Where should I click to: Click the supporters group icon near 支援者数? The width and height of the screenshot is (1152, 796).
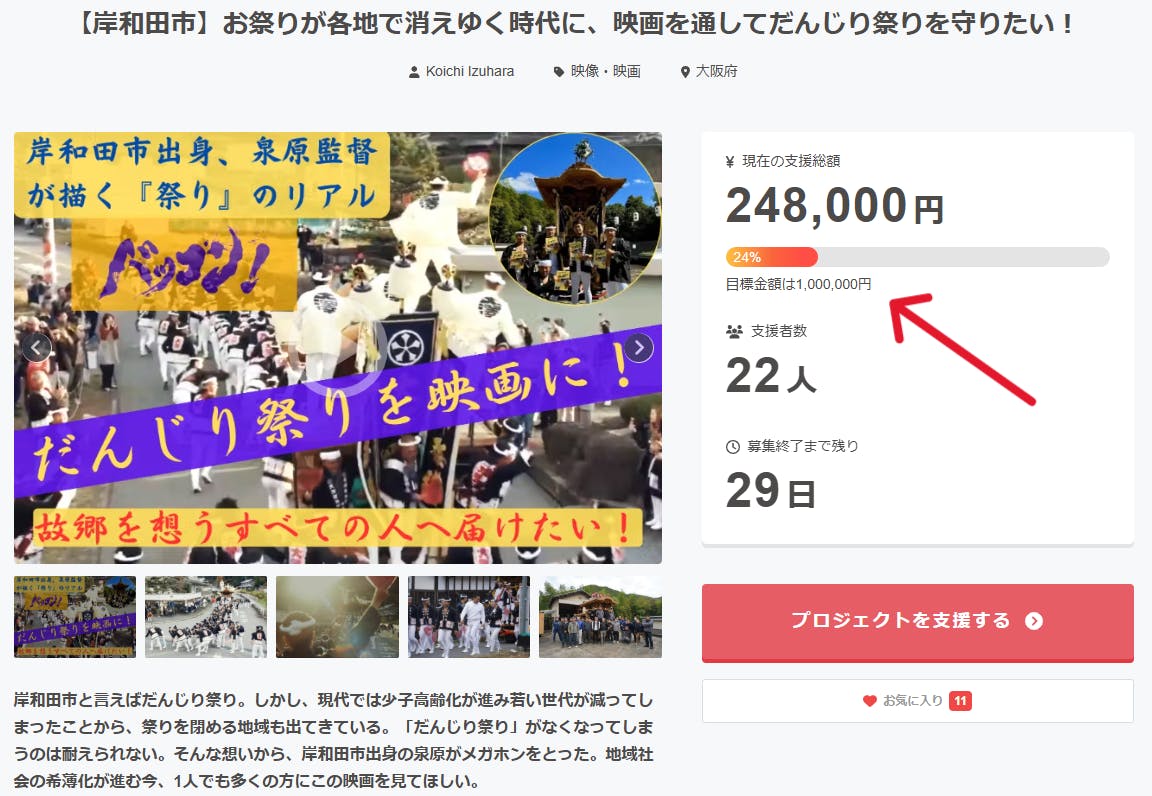coord(734,331)
